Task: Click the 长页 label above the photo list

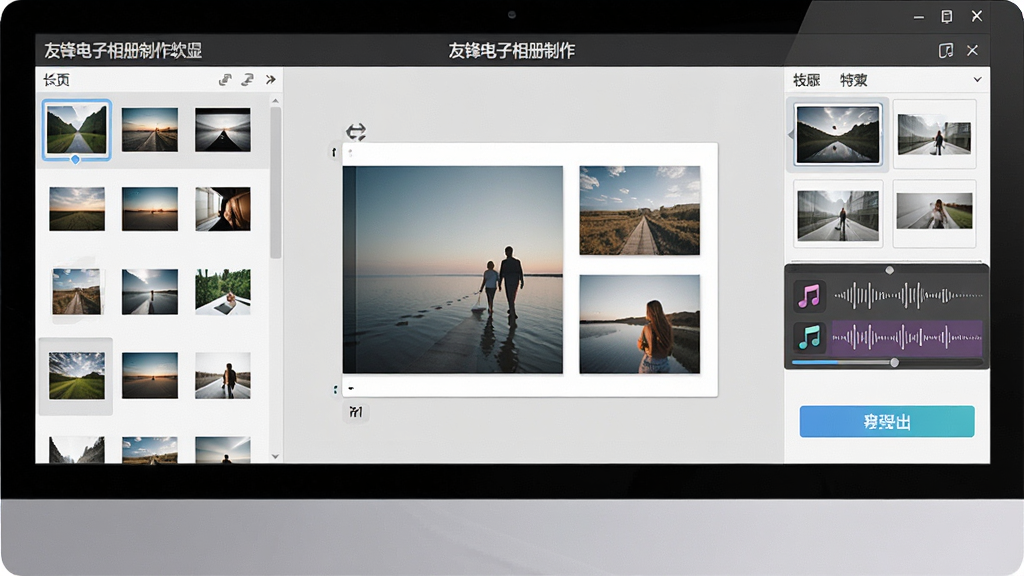Action: pyautogui.click(x=57, y=80)
